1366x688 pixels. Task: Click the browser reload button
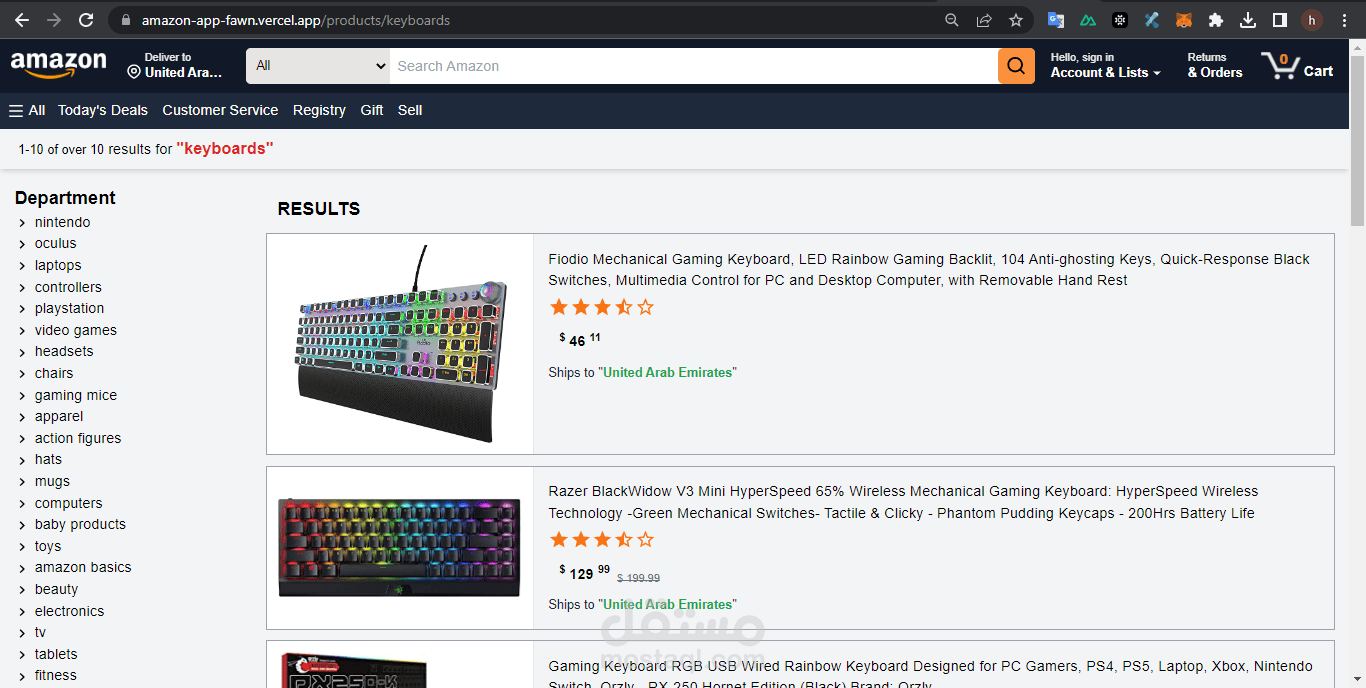pos(86,20)
